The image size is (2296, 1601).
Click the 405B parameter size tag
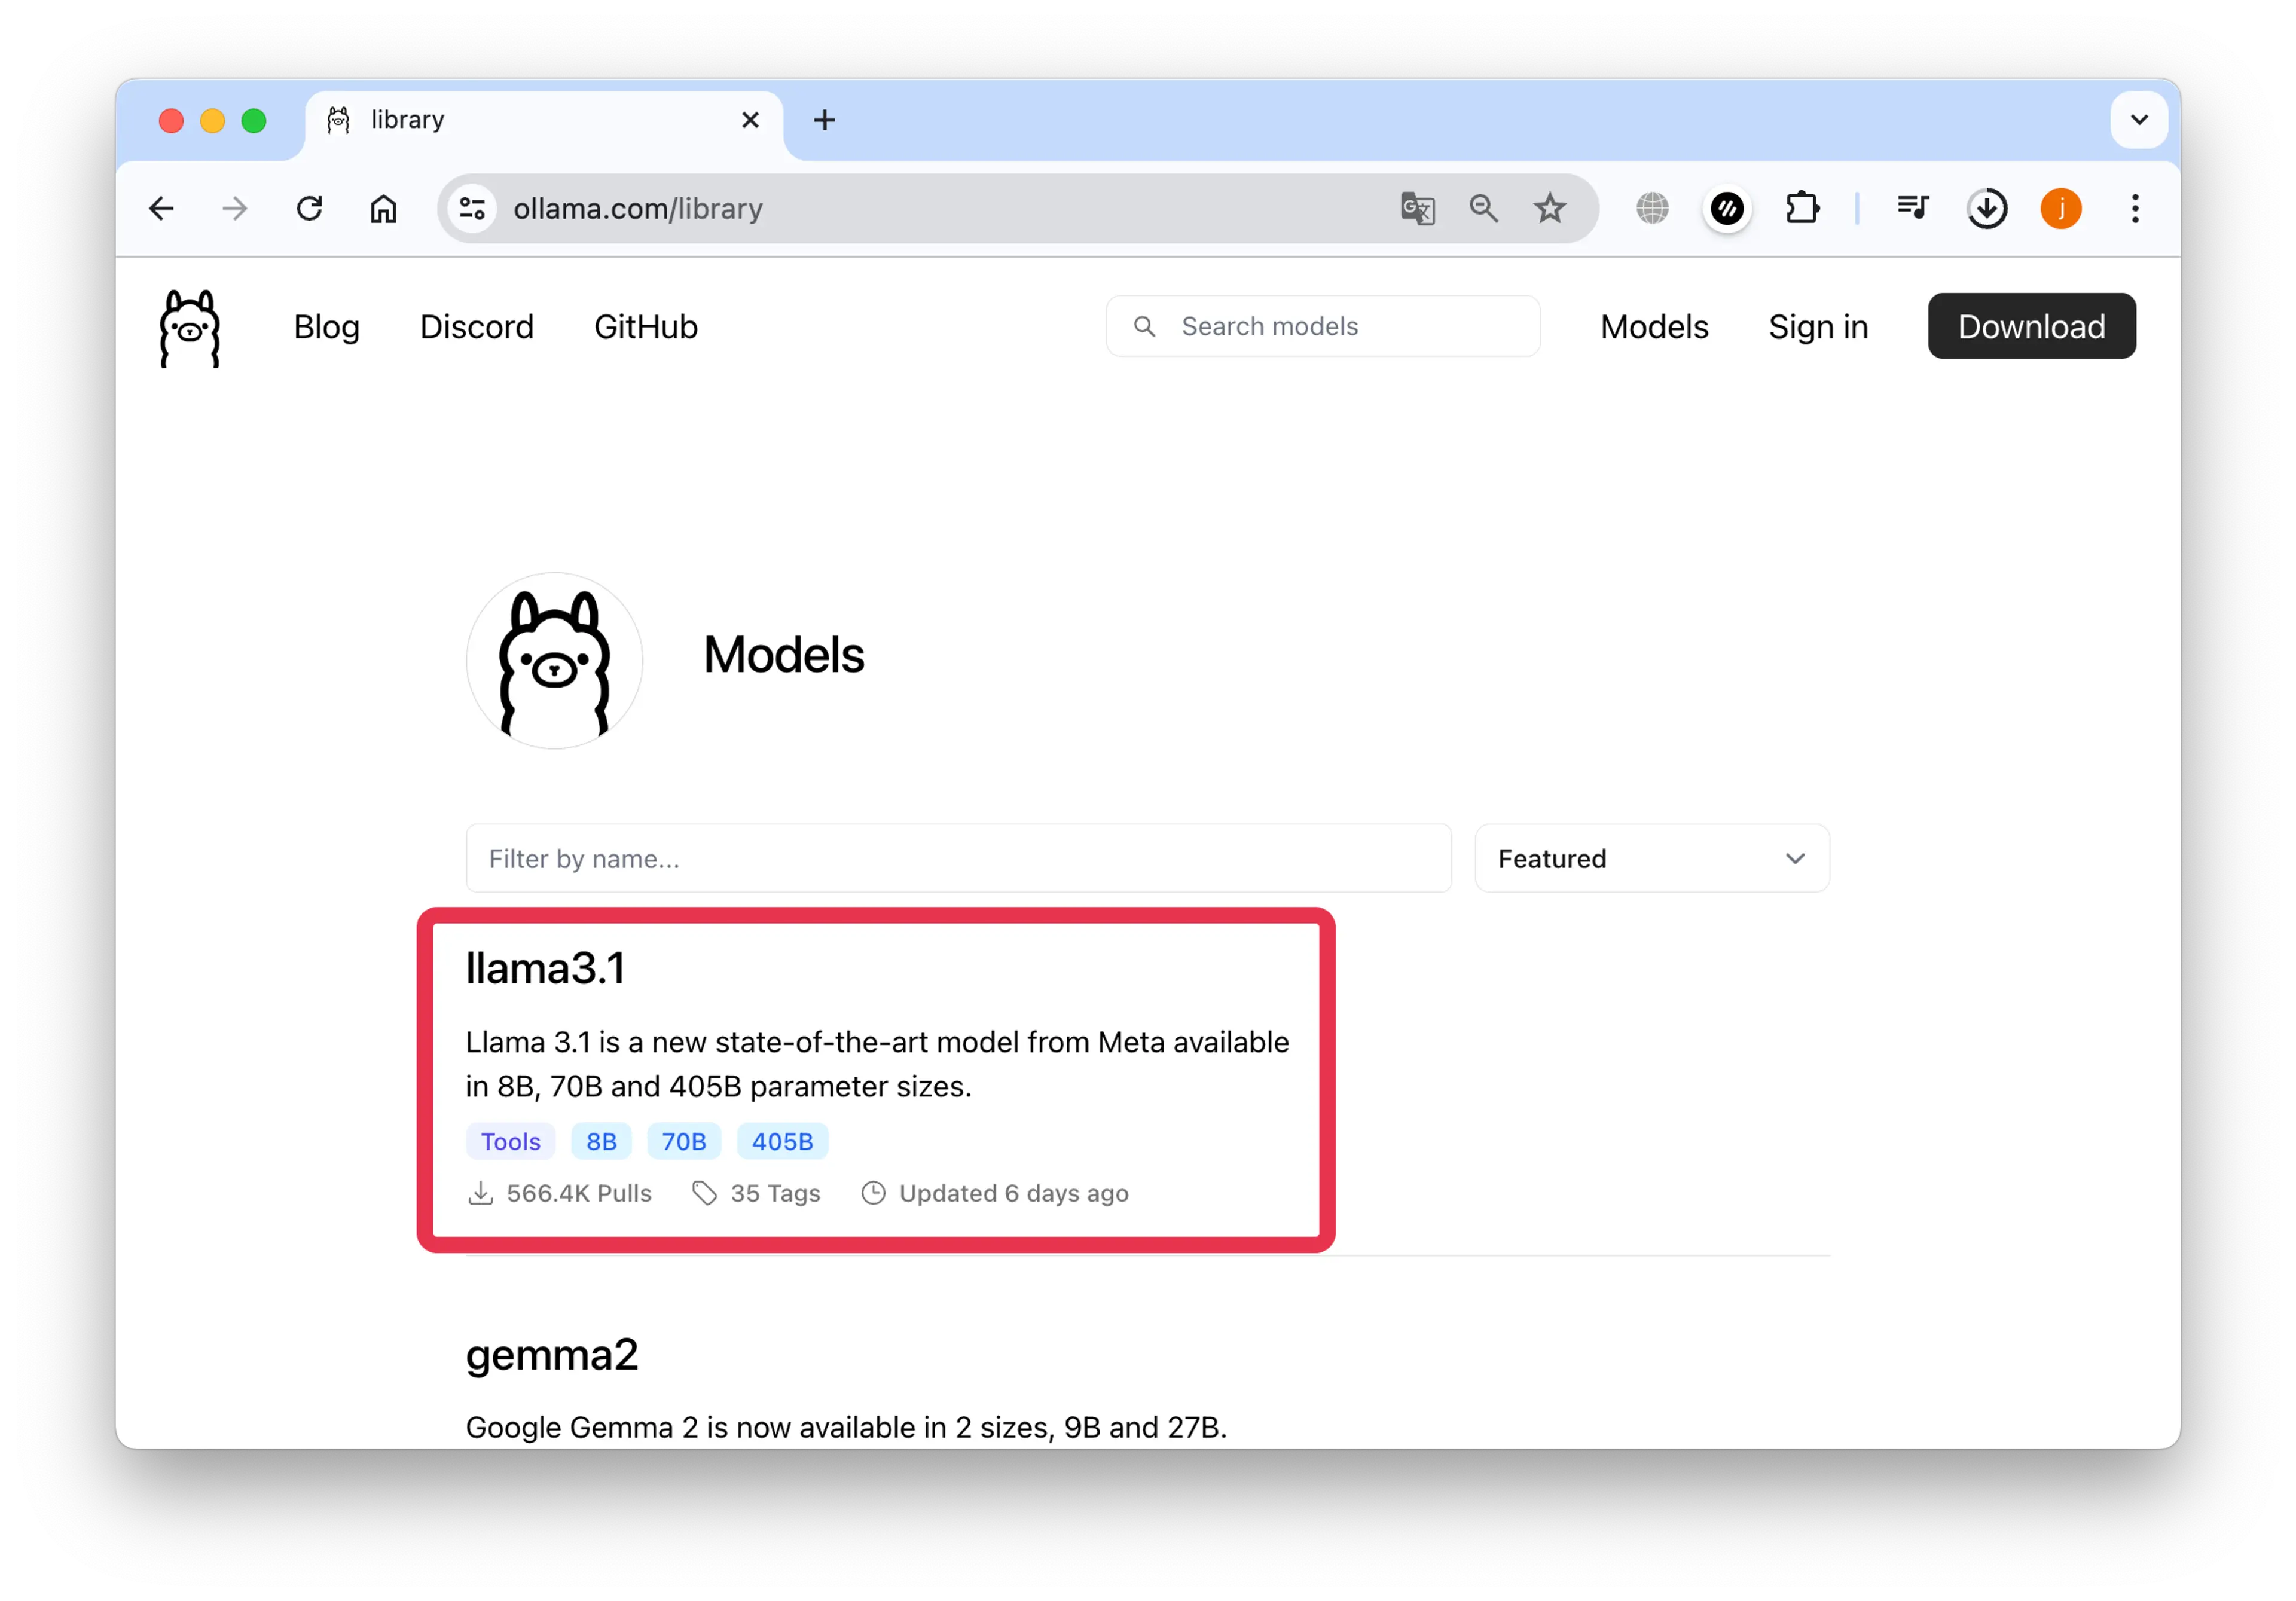tap(783, 1141)
